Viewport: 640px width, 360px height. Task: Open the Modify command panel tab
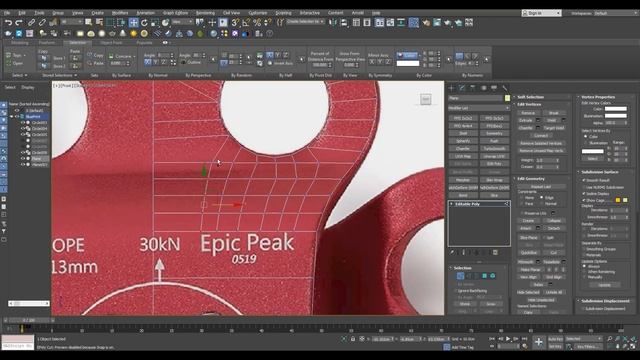pyautogui.click(x=462, y=88)
